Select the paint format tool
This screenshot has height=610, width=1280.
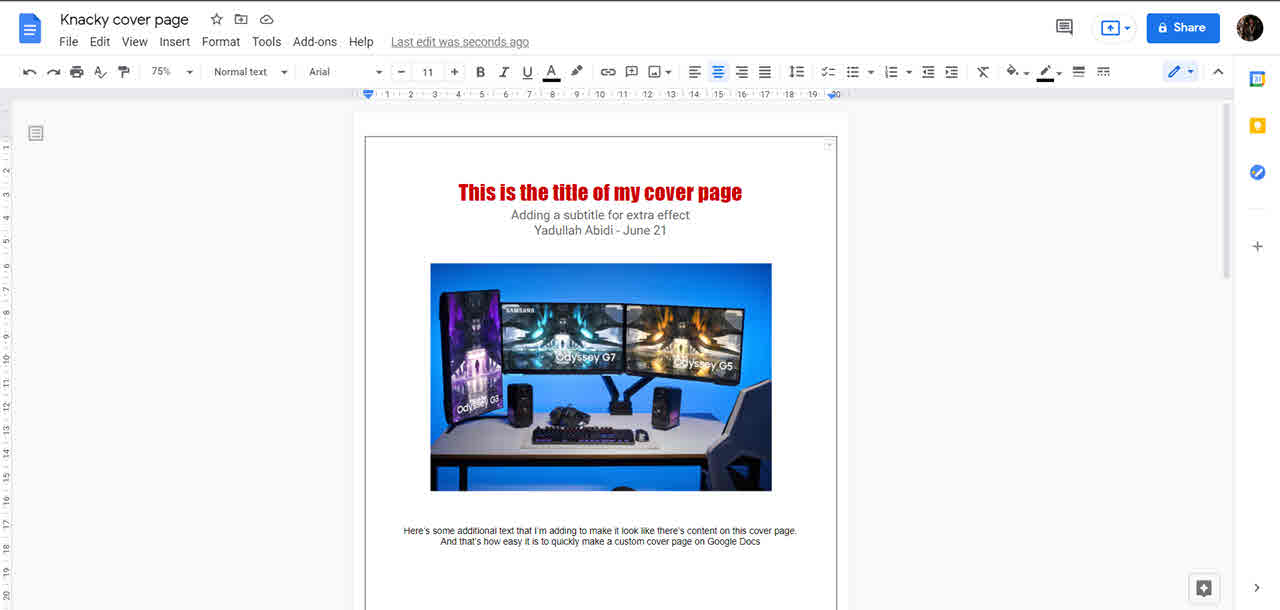(124, 72)
